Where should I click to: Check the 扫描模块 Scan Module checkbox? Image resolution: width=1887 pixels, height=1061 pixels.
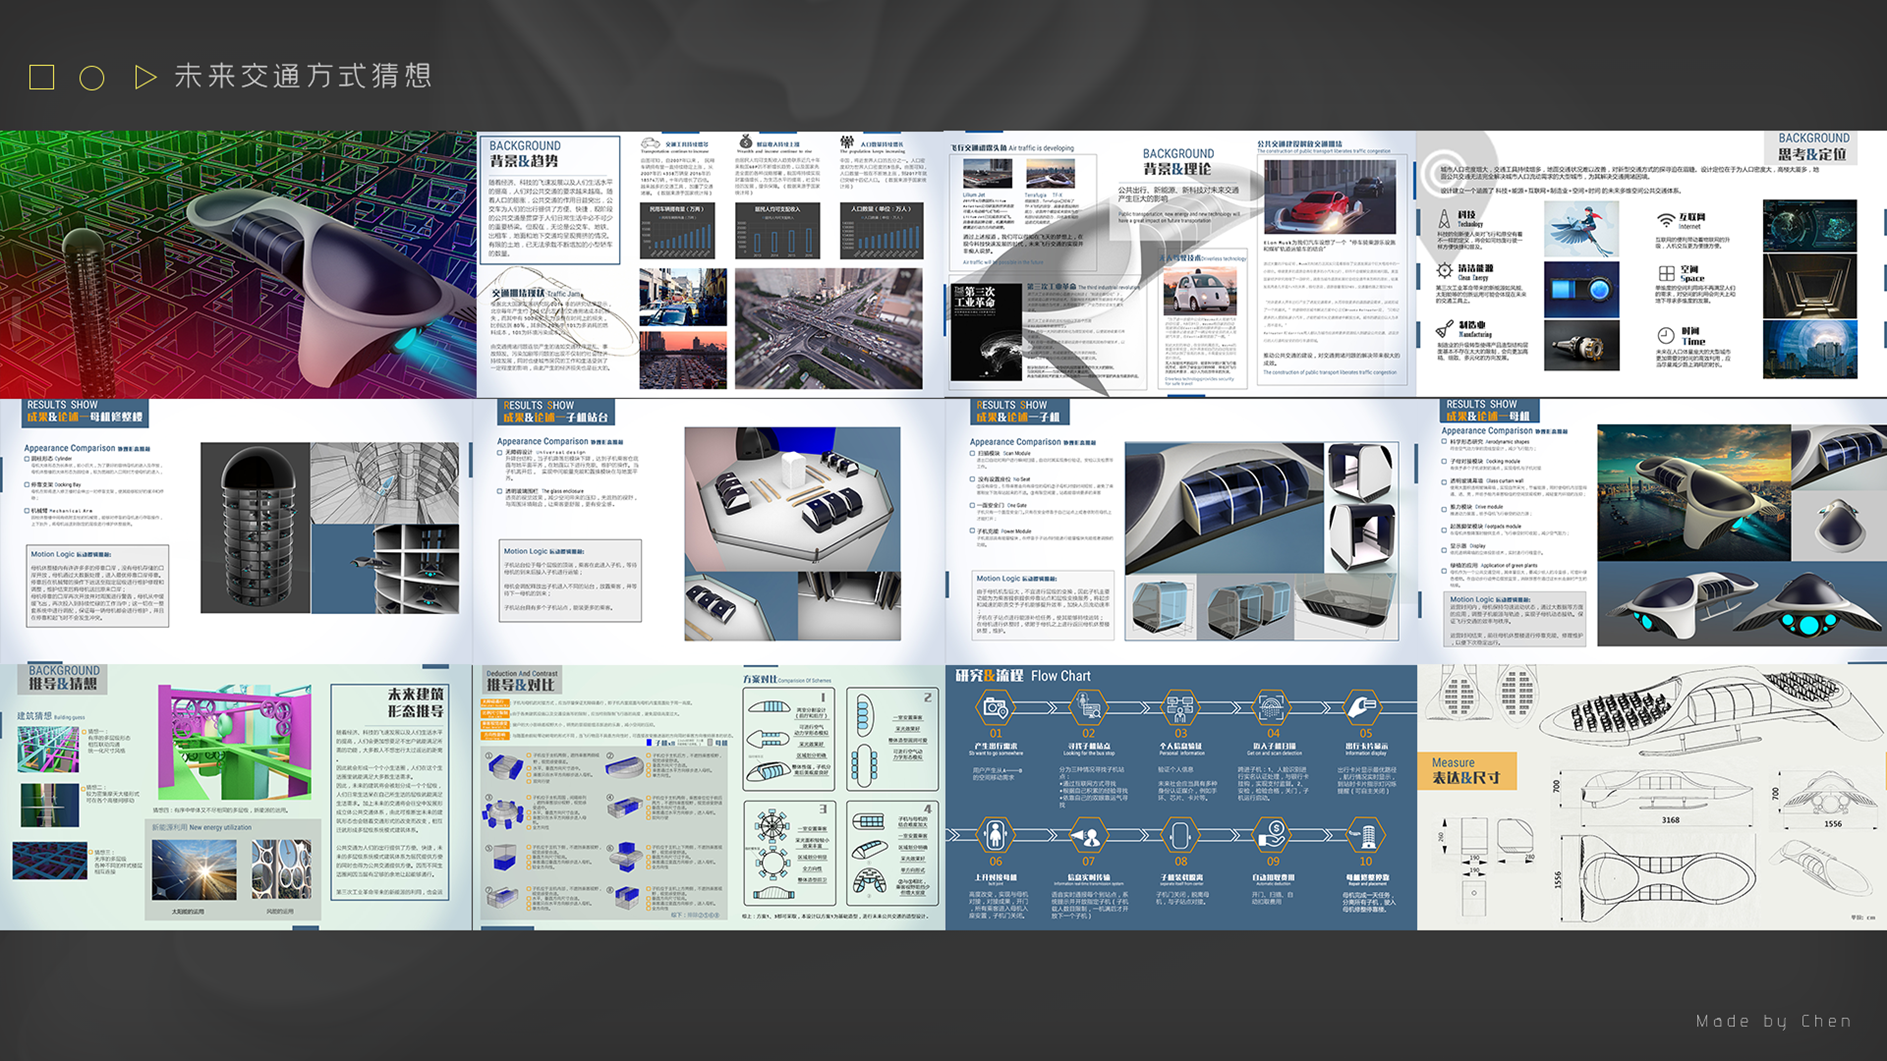971,453
